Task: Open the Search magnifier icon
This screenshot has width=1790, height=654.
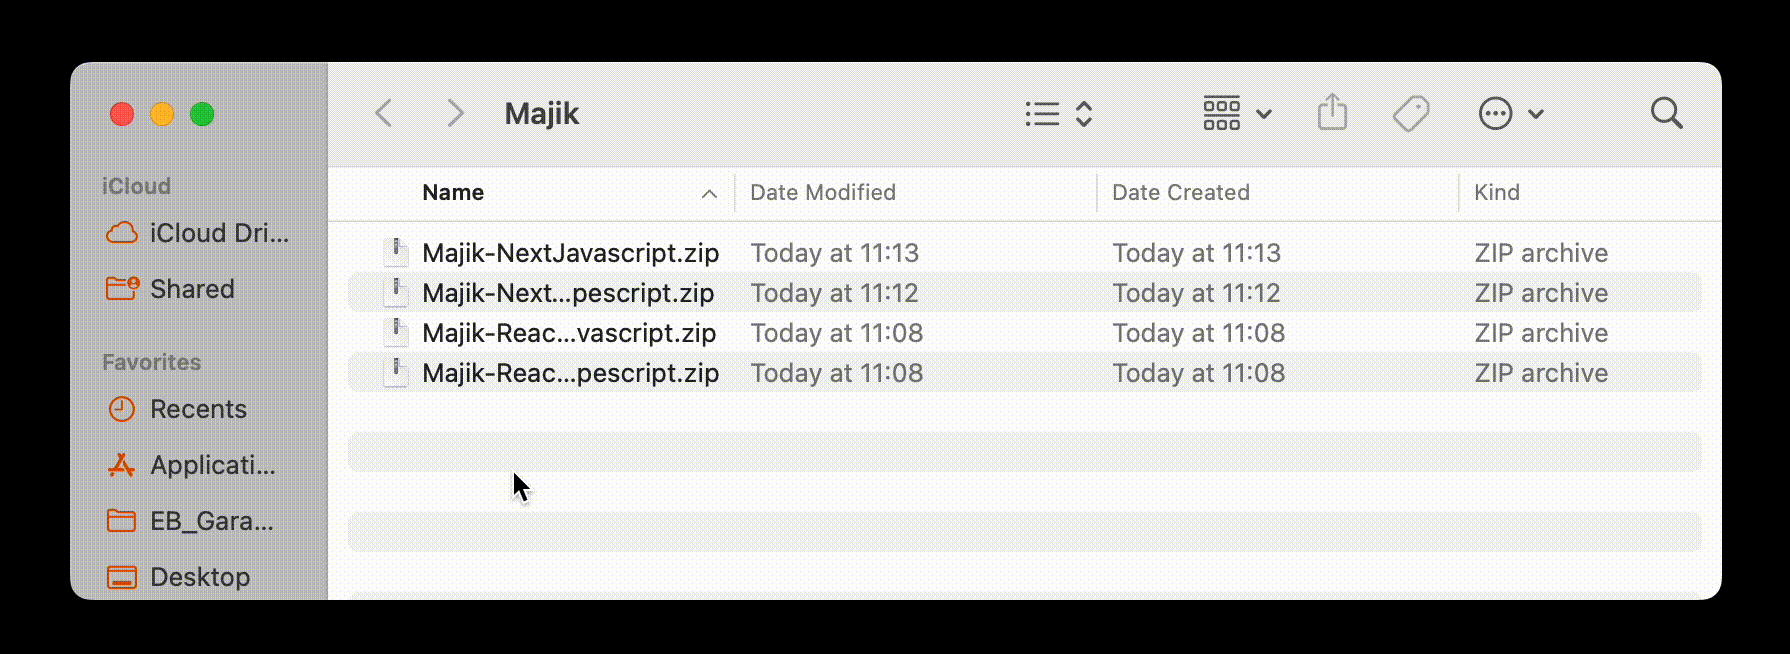Action: pyautogui.click(x=1666, y=113)
